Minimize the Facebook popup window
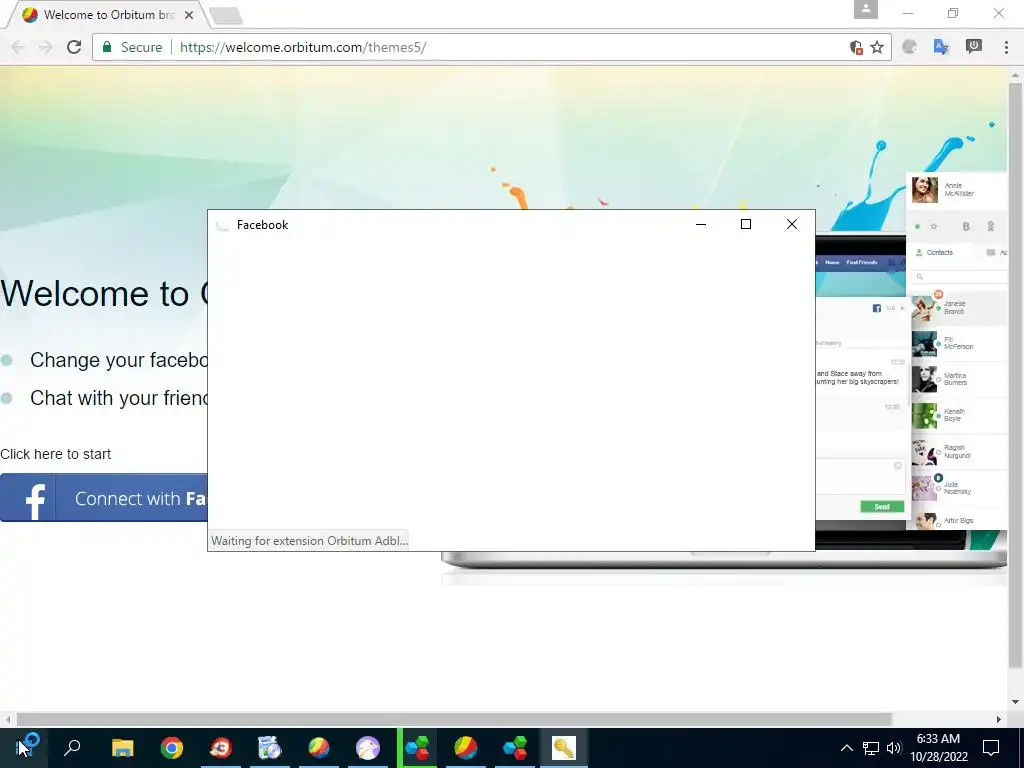 [x=701, y=224]
